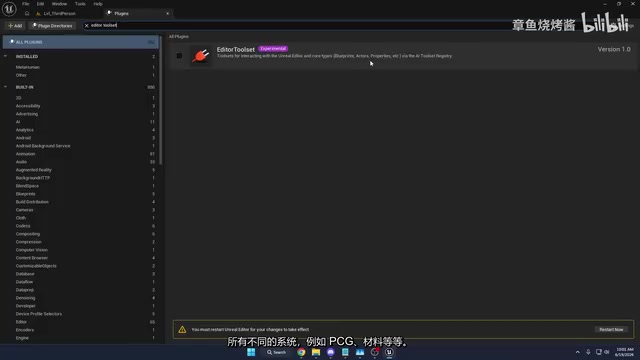The height and width of the screenshot is (360, 640).
Task: Close the Plugins tab
Action: [167, 13]
